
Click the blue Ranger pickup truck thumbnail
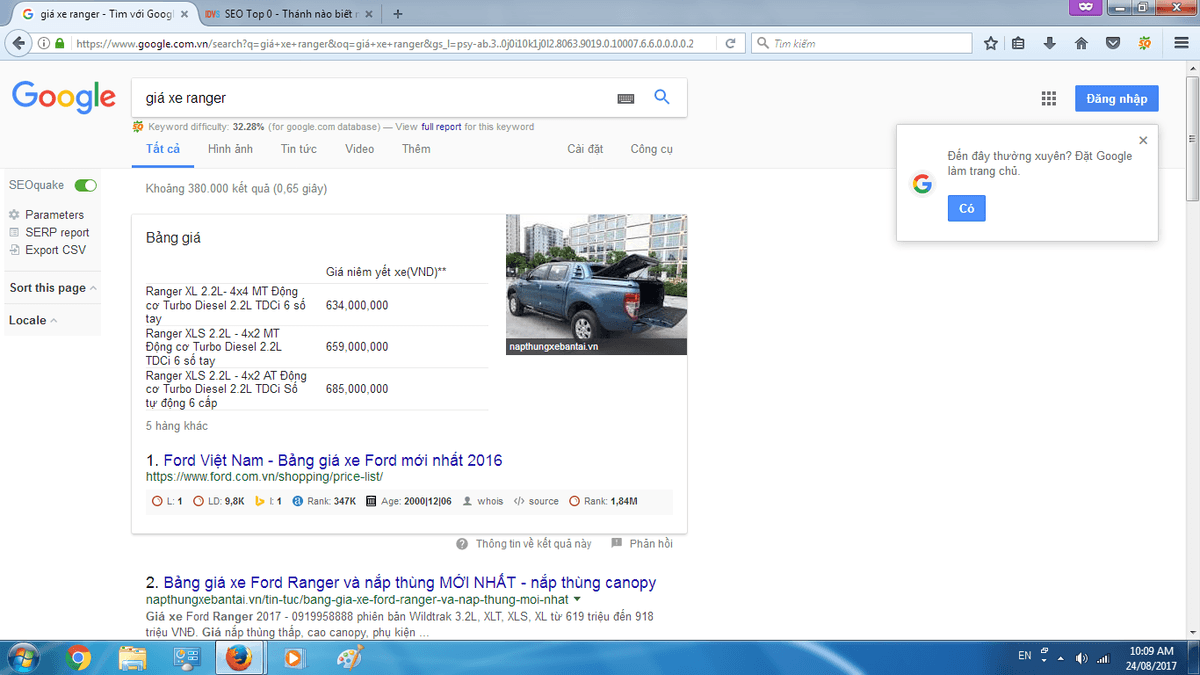point(596,285)
